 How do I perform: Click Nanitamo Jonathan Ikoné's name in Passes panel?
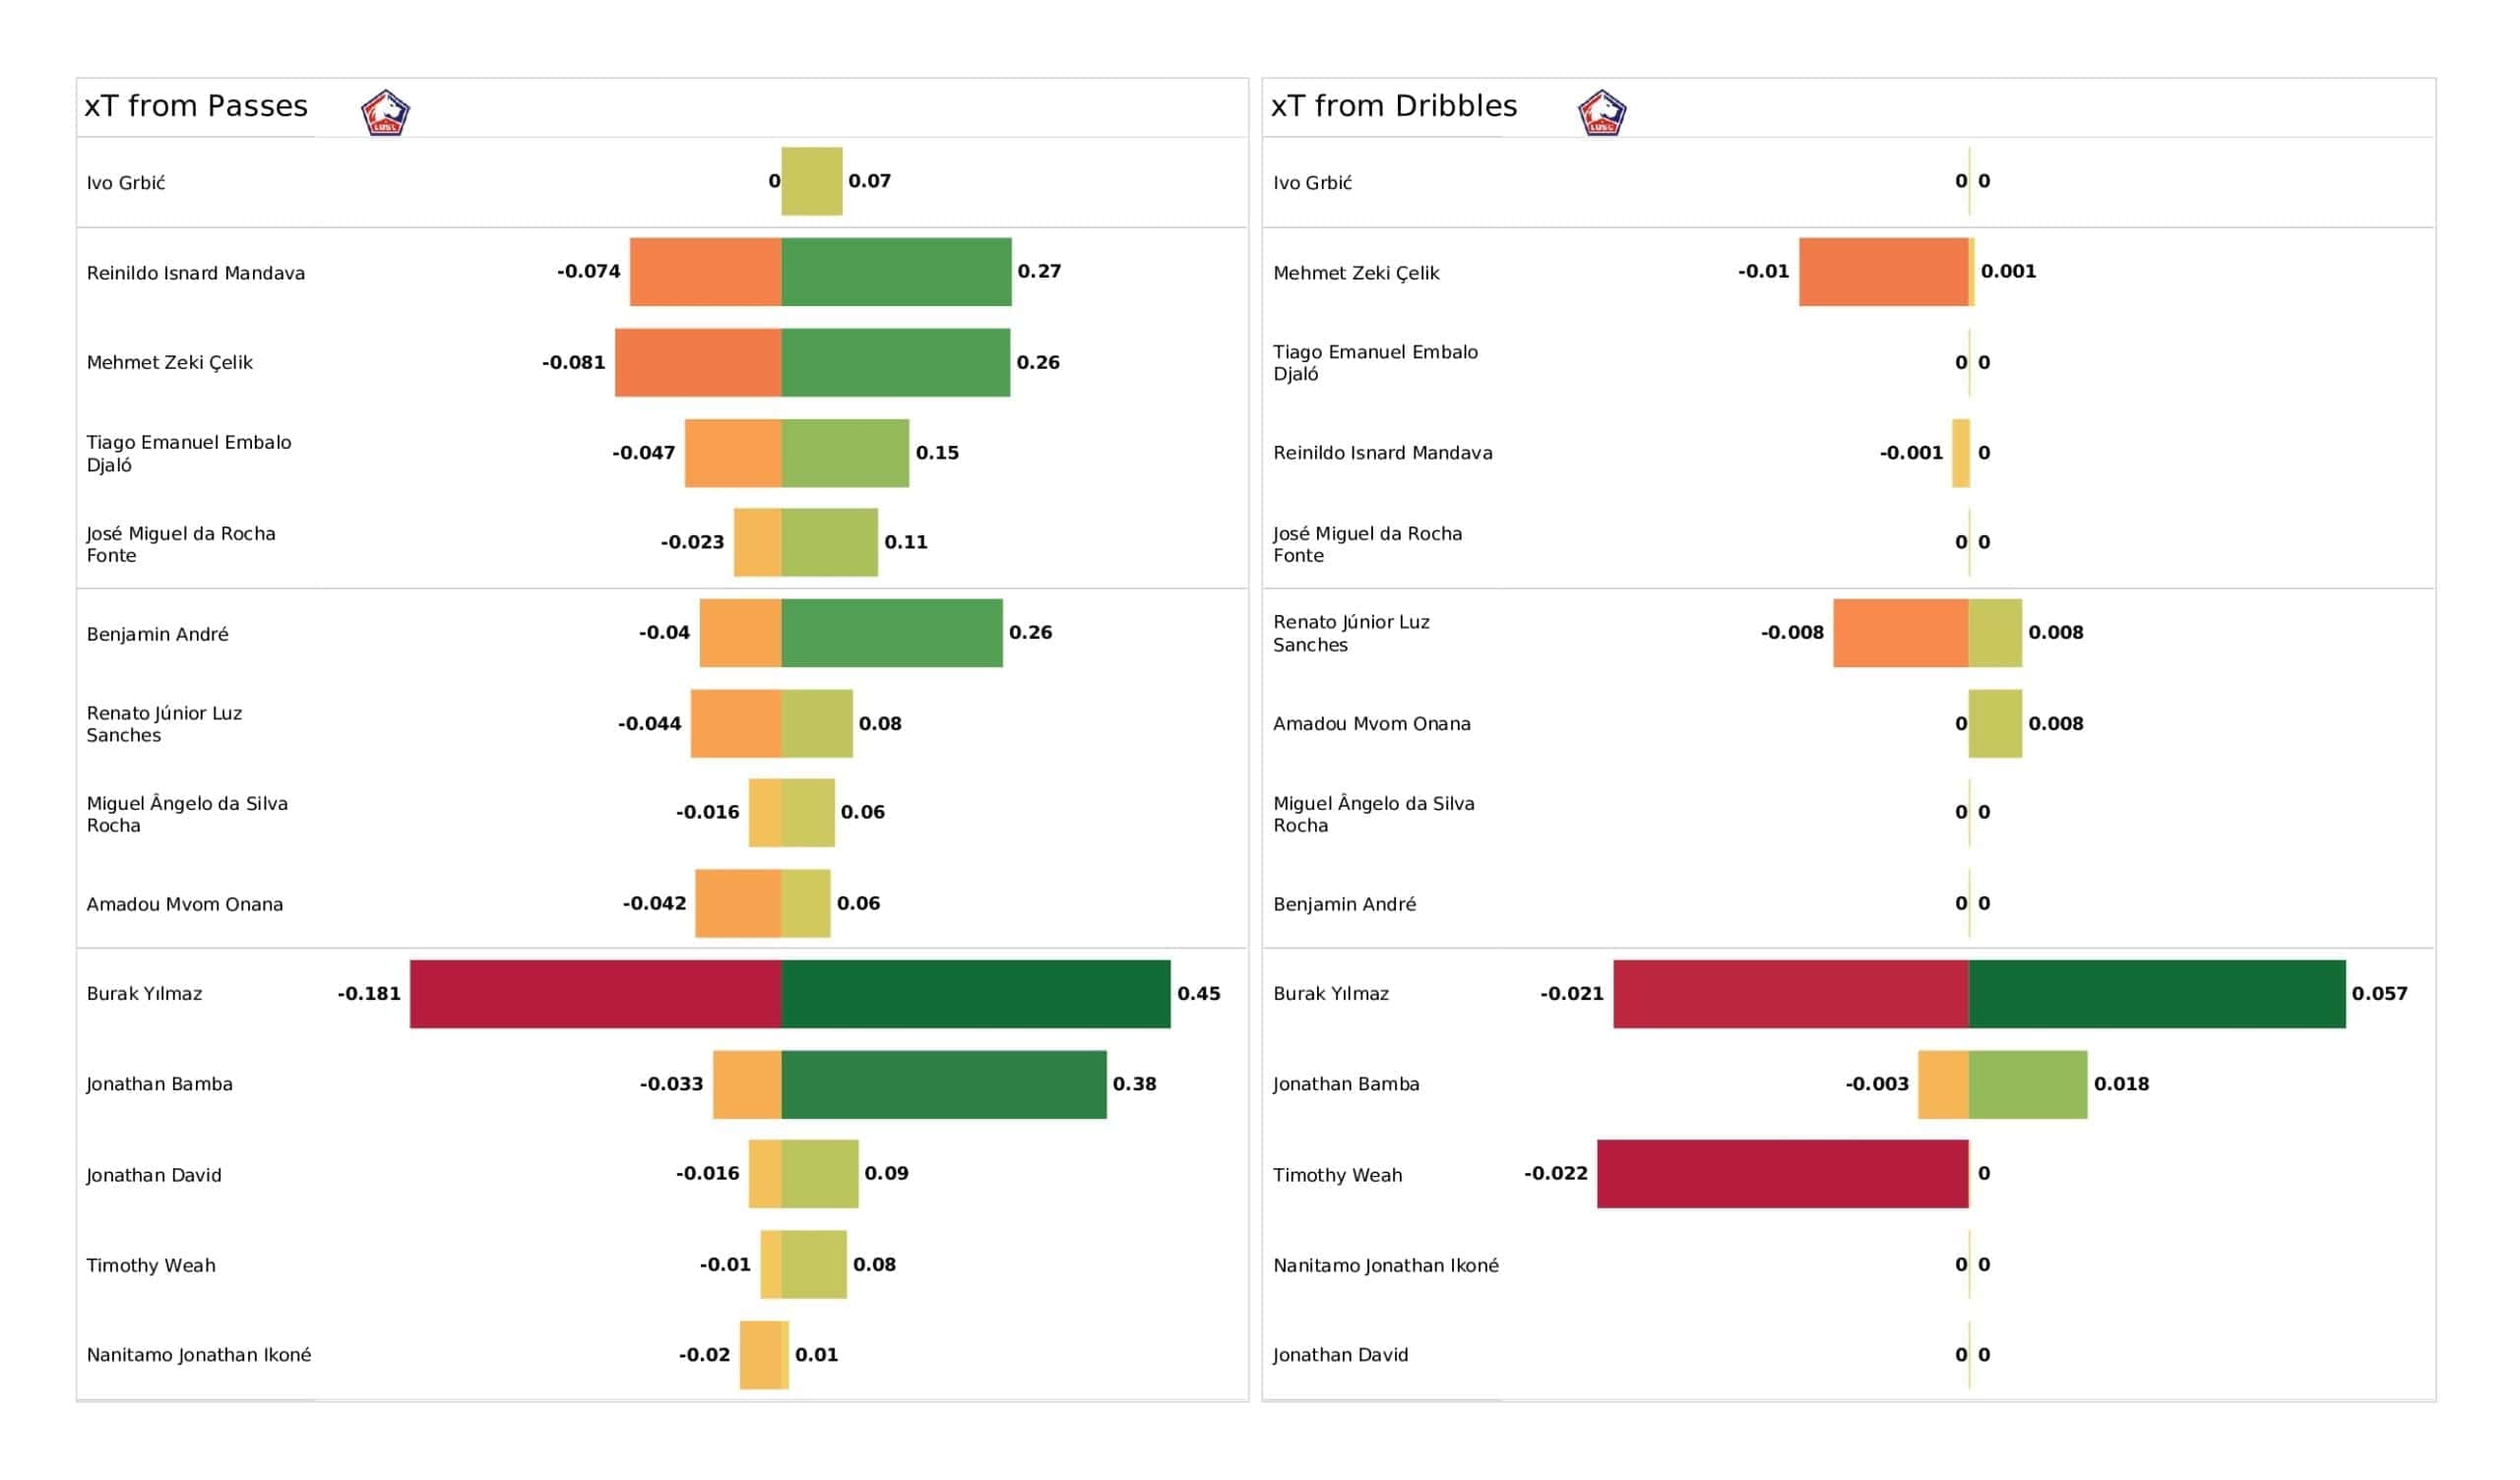pyautogui.click(x=199, y=1355)
